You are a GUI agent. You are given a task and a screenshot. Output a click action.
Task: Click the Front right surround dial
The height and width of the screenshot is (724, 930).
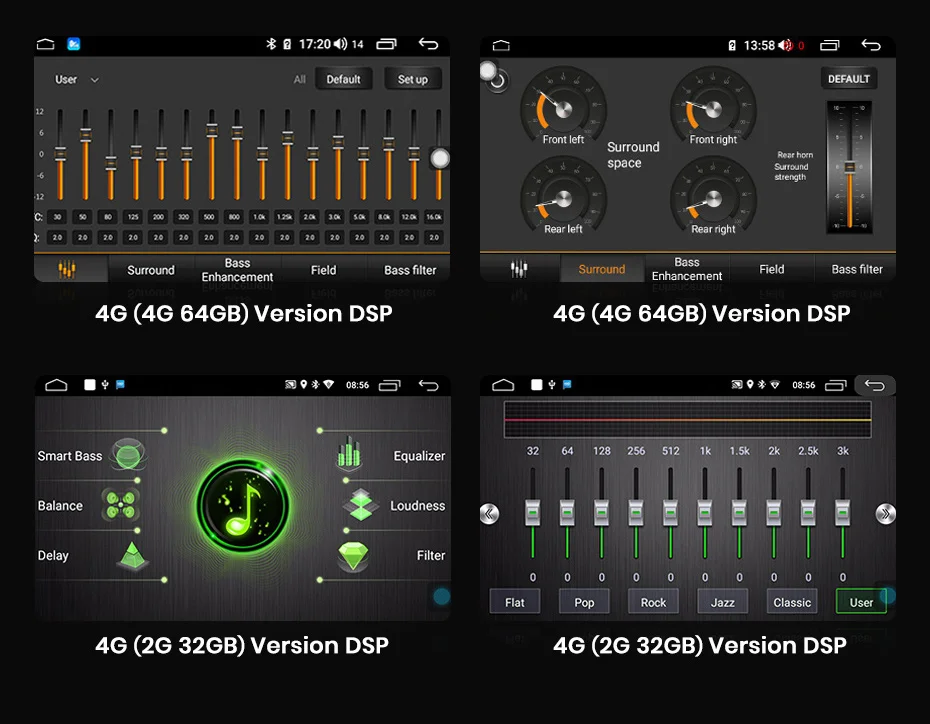click(x=713, y=107)
